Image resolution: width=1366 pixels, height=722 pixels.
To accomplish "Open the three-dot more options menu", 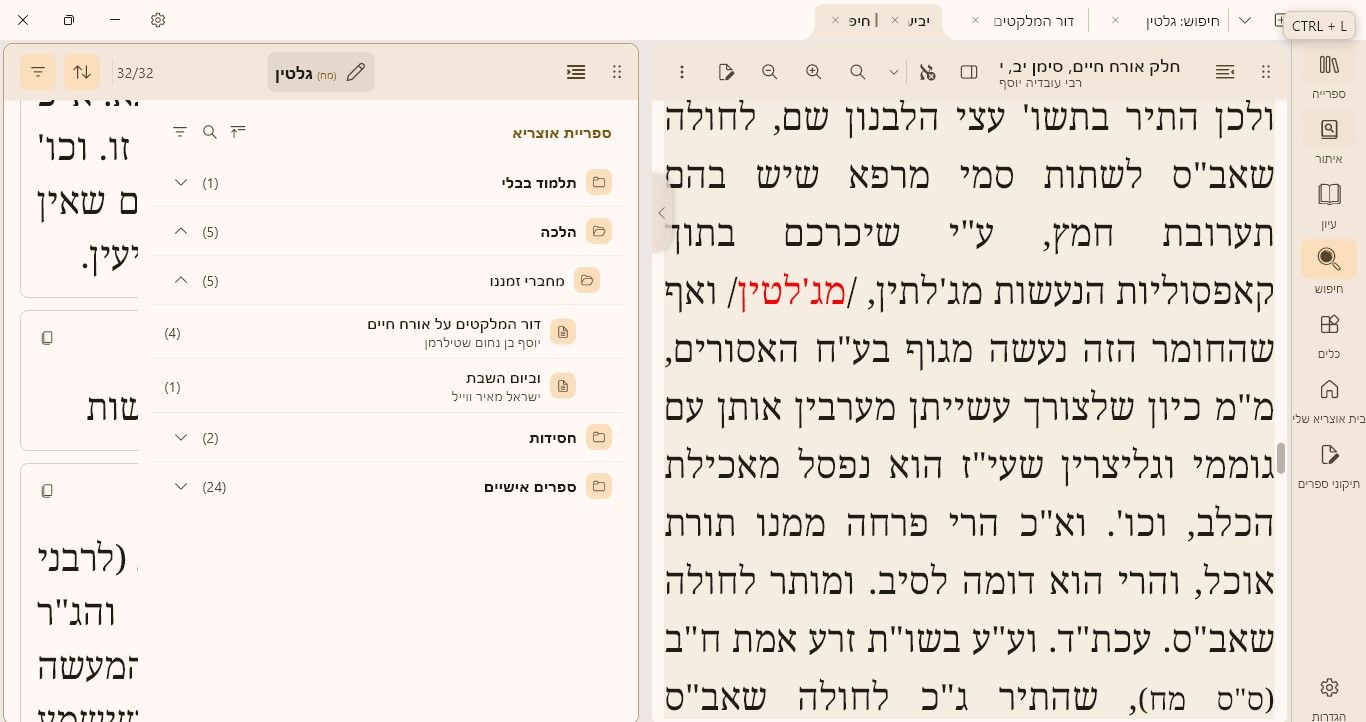I will (682, 72).
